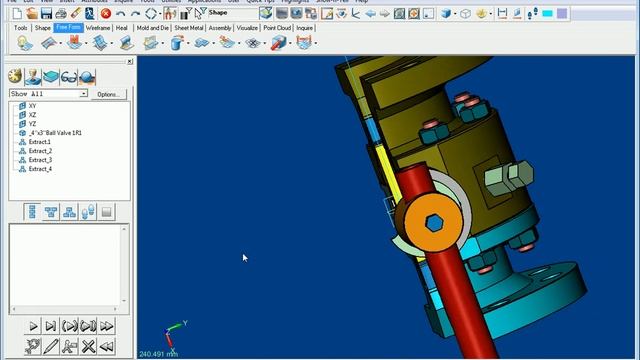Toggle the gray square view button
Screen dimensions: 640x360
tap(106, 212)
